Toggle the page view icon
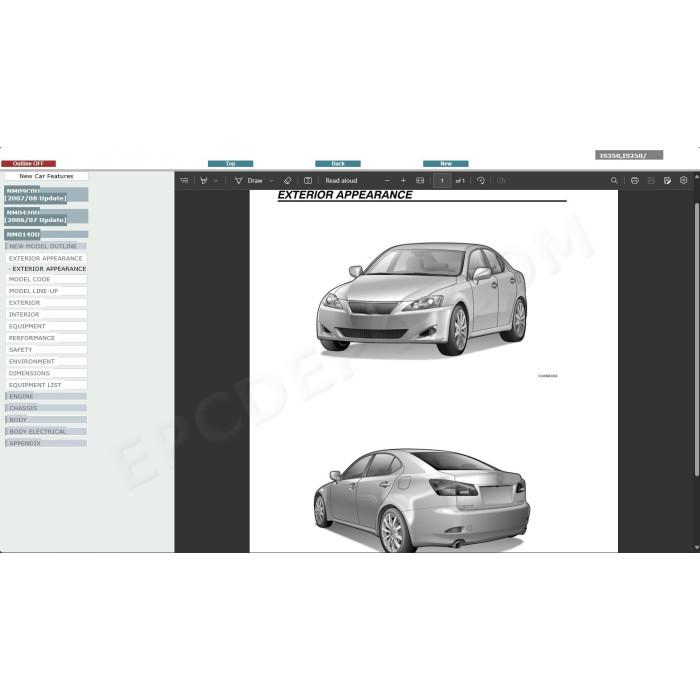 (x=308, y=180)
